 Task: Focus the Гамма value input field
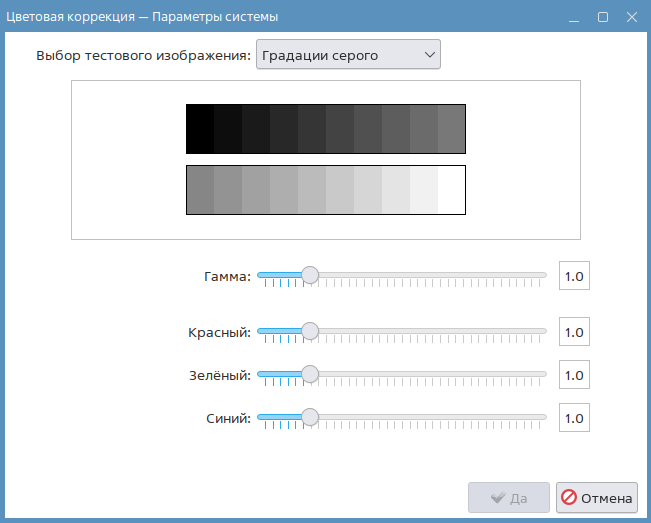[x=574, y=275]
